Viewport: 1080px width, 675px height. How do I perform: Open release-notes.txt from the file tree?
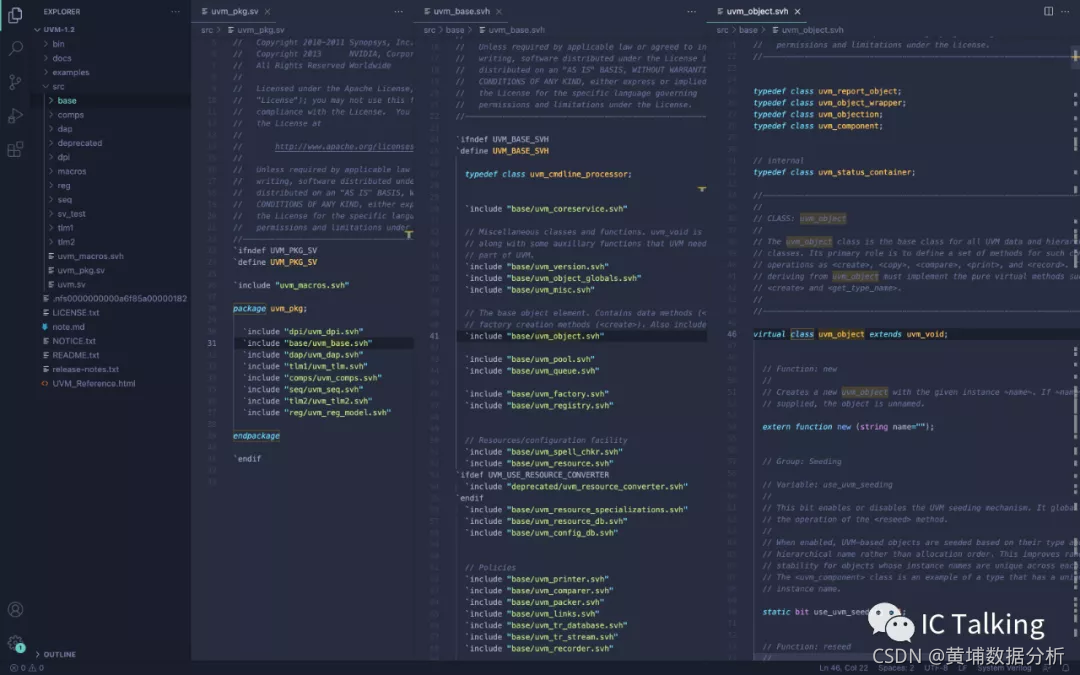(x=85, y=369)
